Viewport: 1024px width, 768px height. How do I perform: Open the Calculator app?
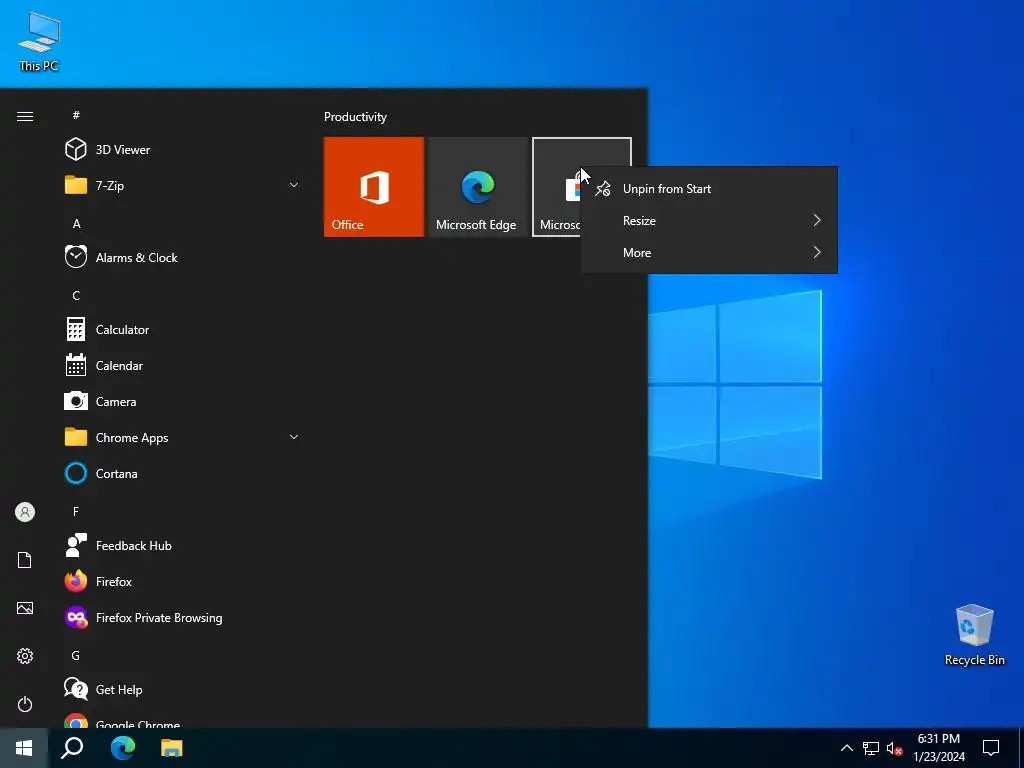tap(183, 330)
